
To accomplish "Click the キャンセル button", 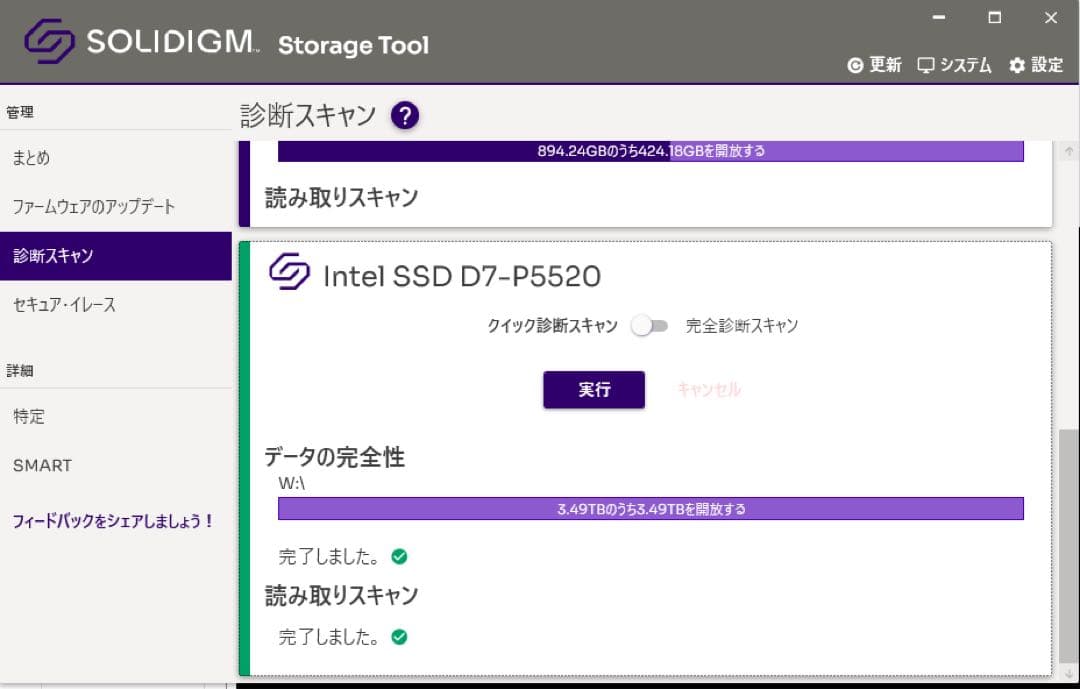I will pos(709,389).
